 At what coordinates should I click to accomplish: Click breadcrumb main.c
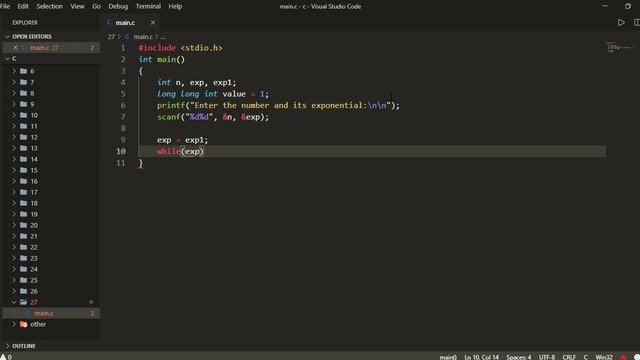[143, 37]
